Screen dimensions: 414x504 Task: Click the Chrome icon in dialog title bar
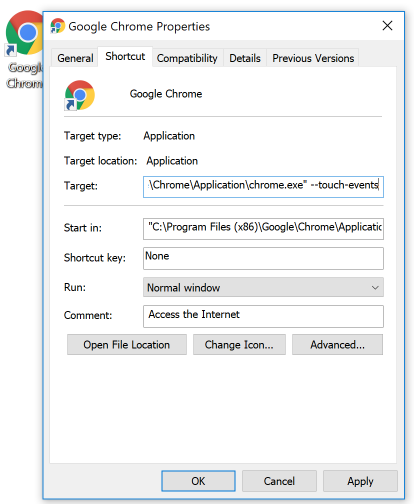coord(57,26)
